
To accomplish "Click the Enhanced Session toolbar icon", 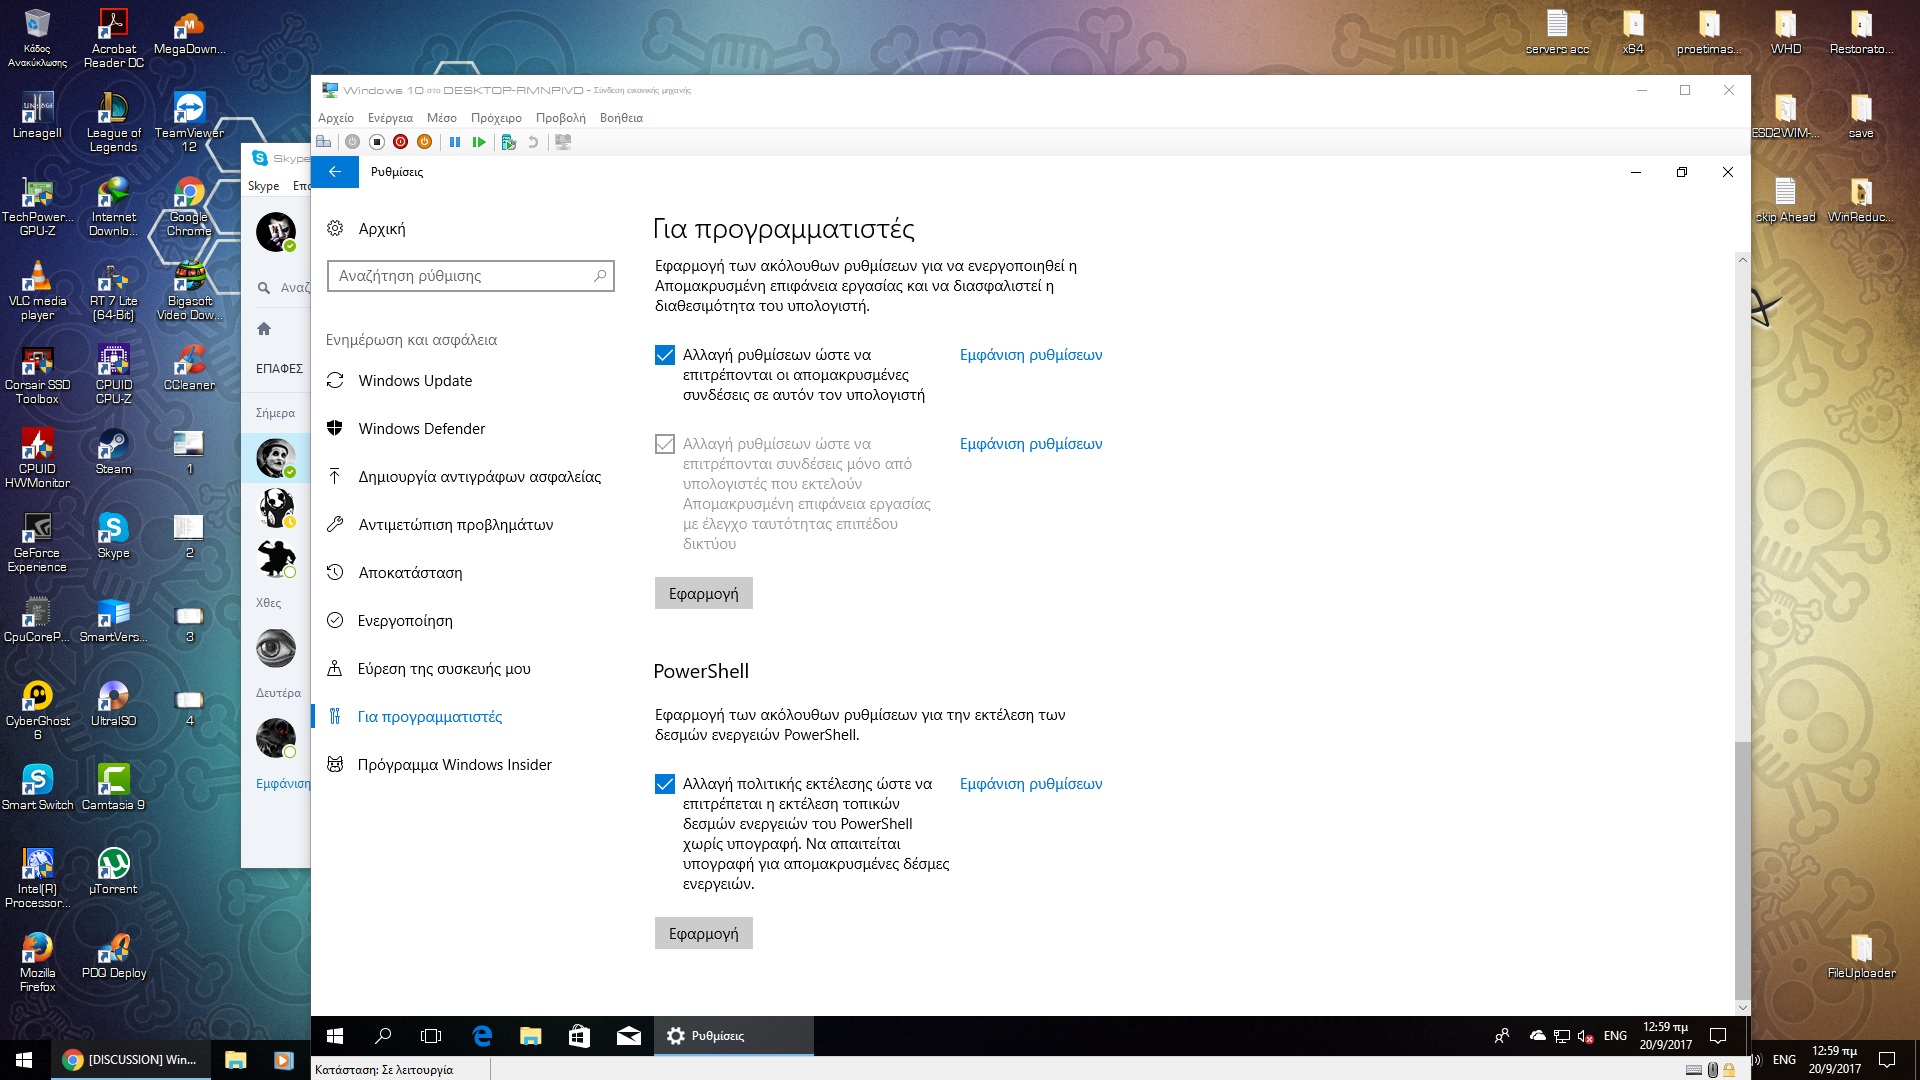I will pos(563,142).
